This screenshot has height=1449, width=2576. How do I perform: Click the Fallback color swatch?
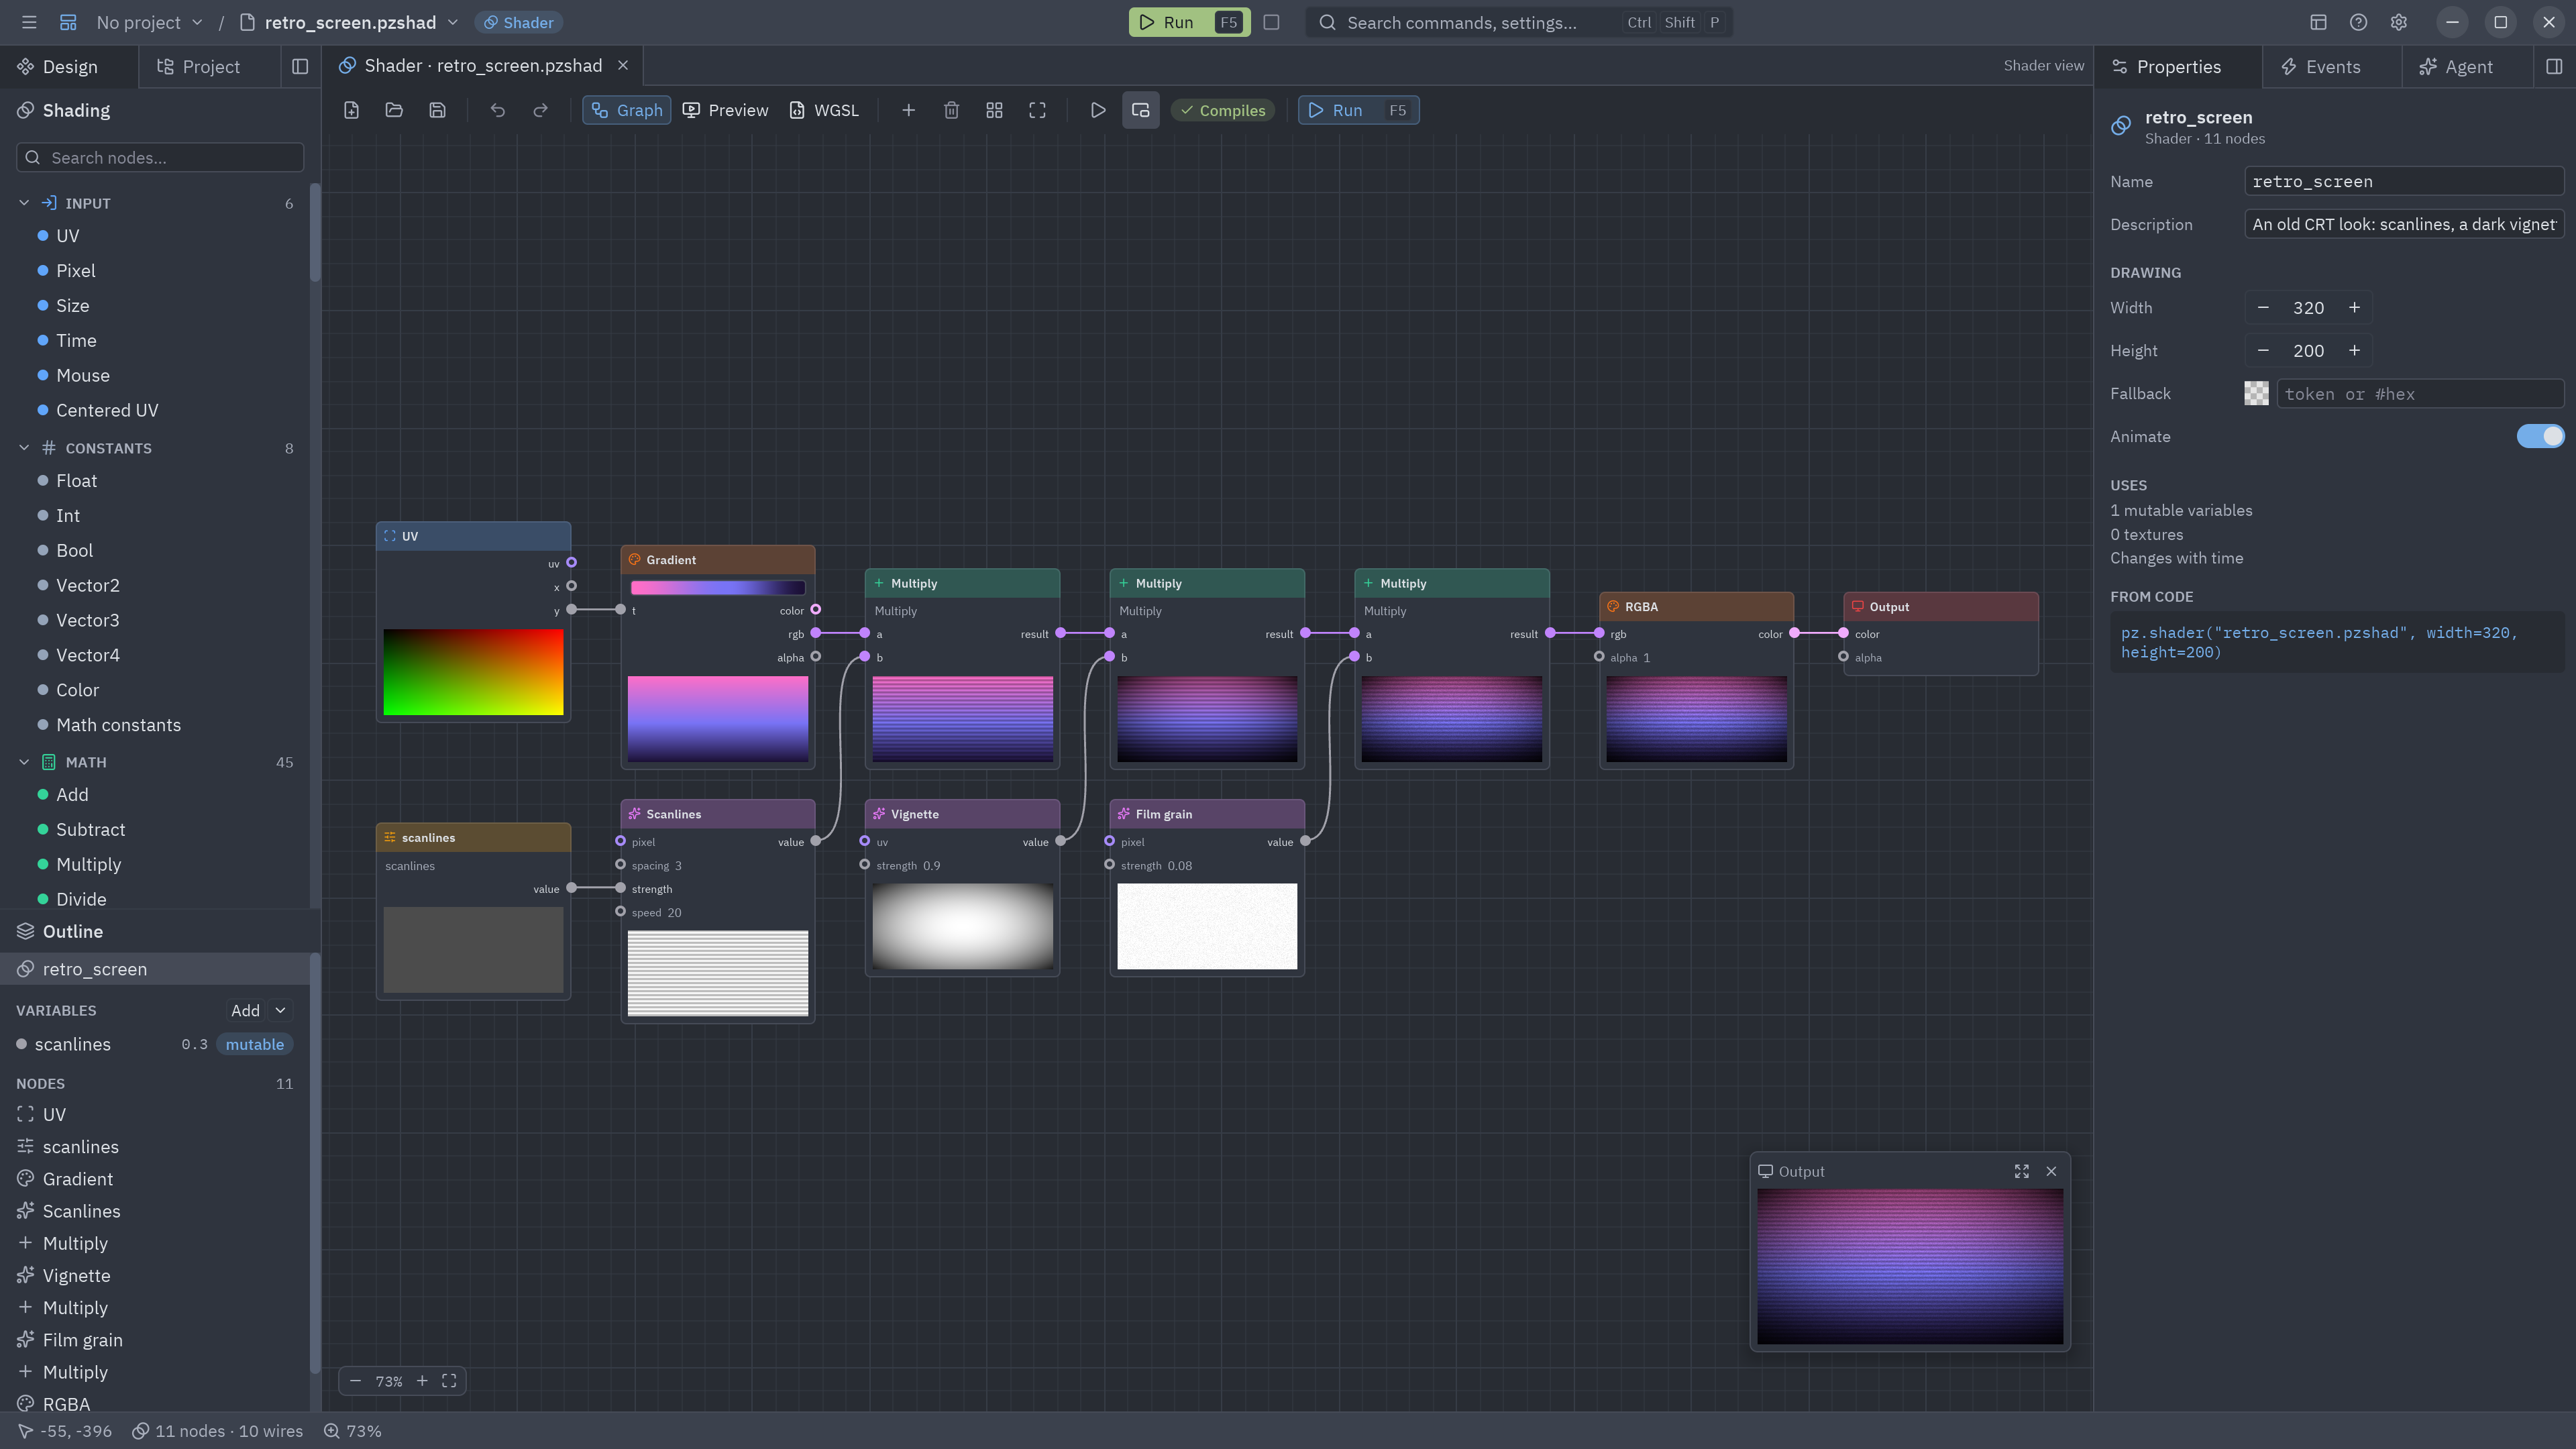[2256, 393]
